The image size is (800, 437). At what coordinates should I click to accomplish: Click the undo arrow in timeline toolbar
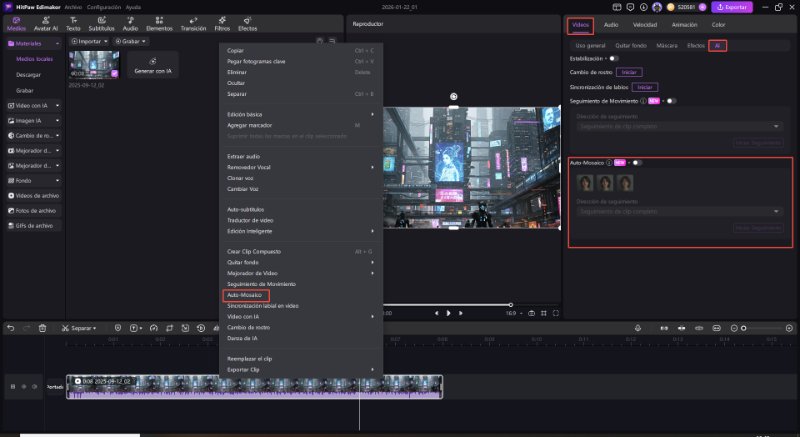click(11, 327)
